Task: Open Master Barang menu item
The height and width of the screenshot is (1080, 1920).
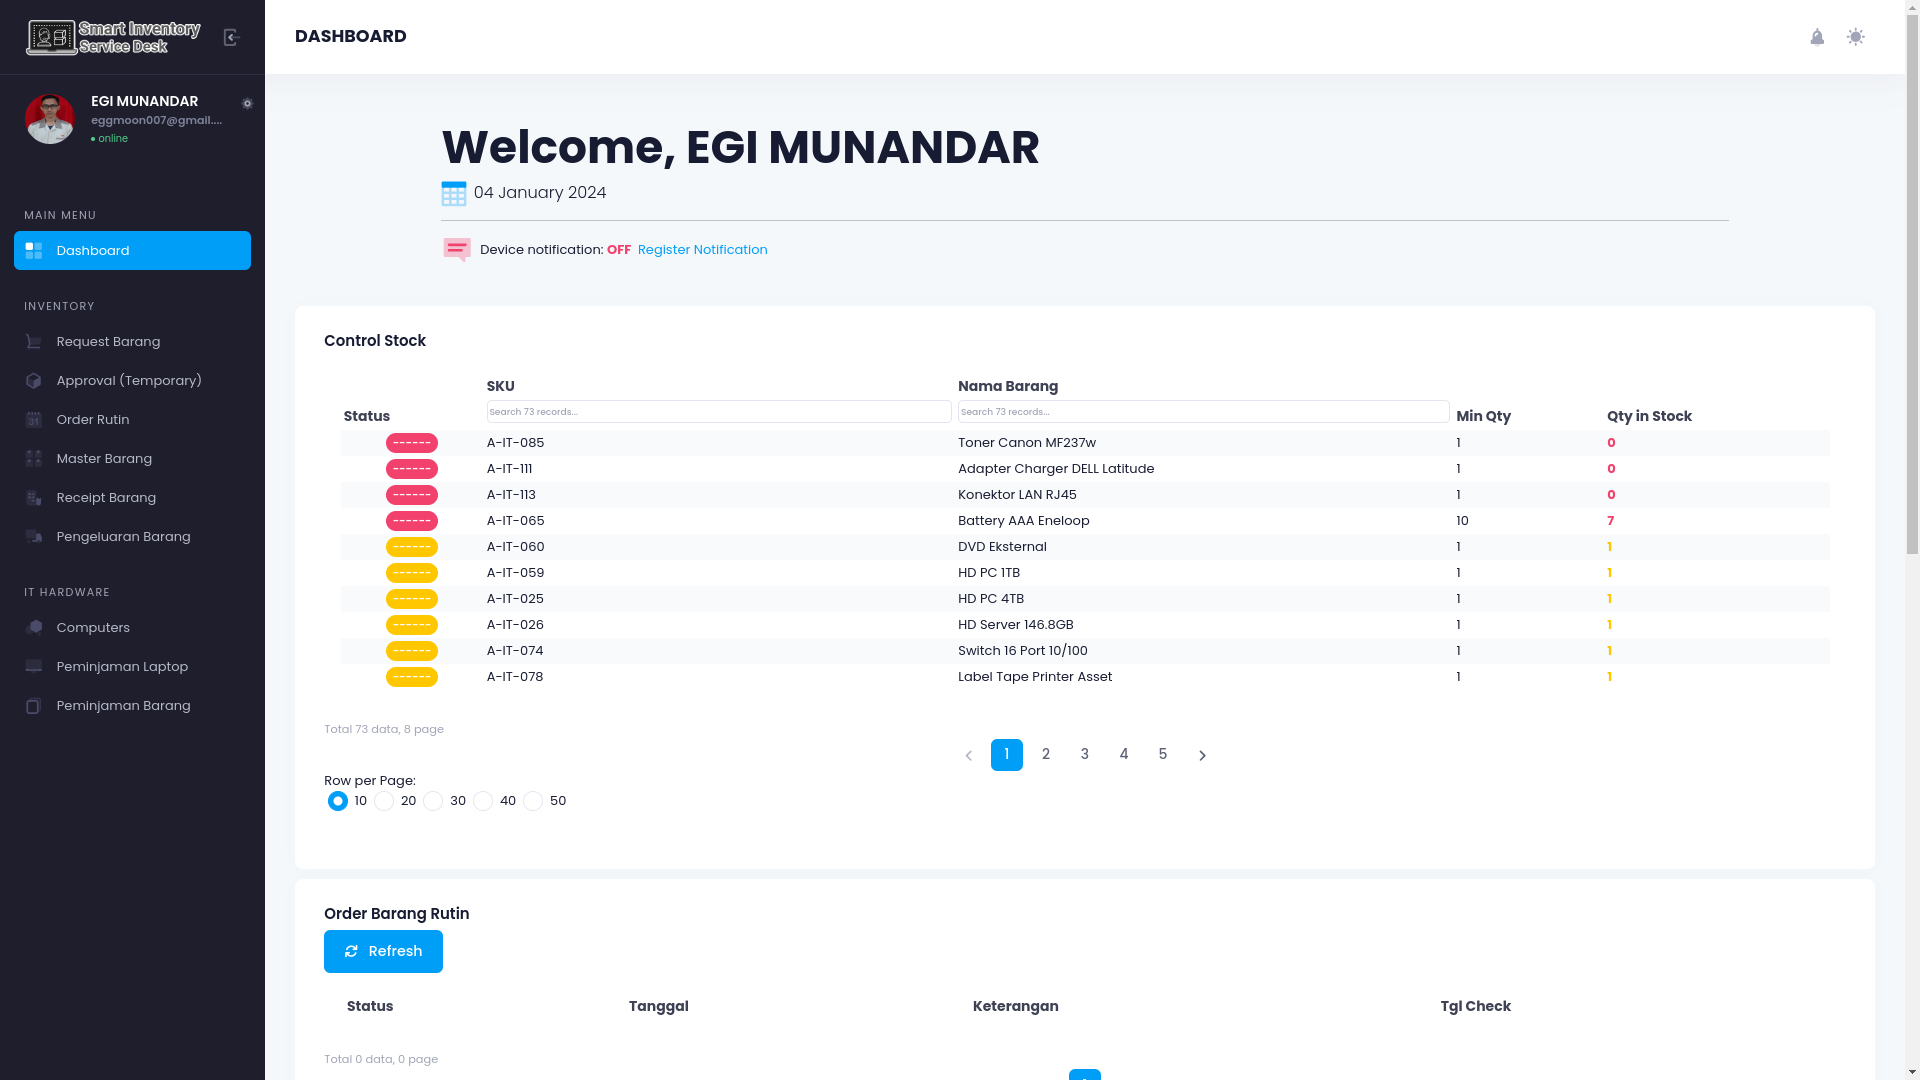Action: [104, 459]
